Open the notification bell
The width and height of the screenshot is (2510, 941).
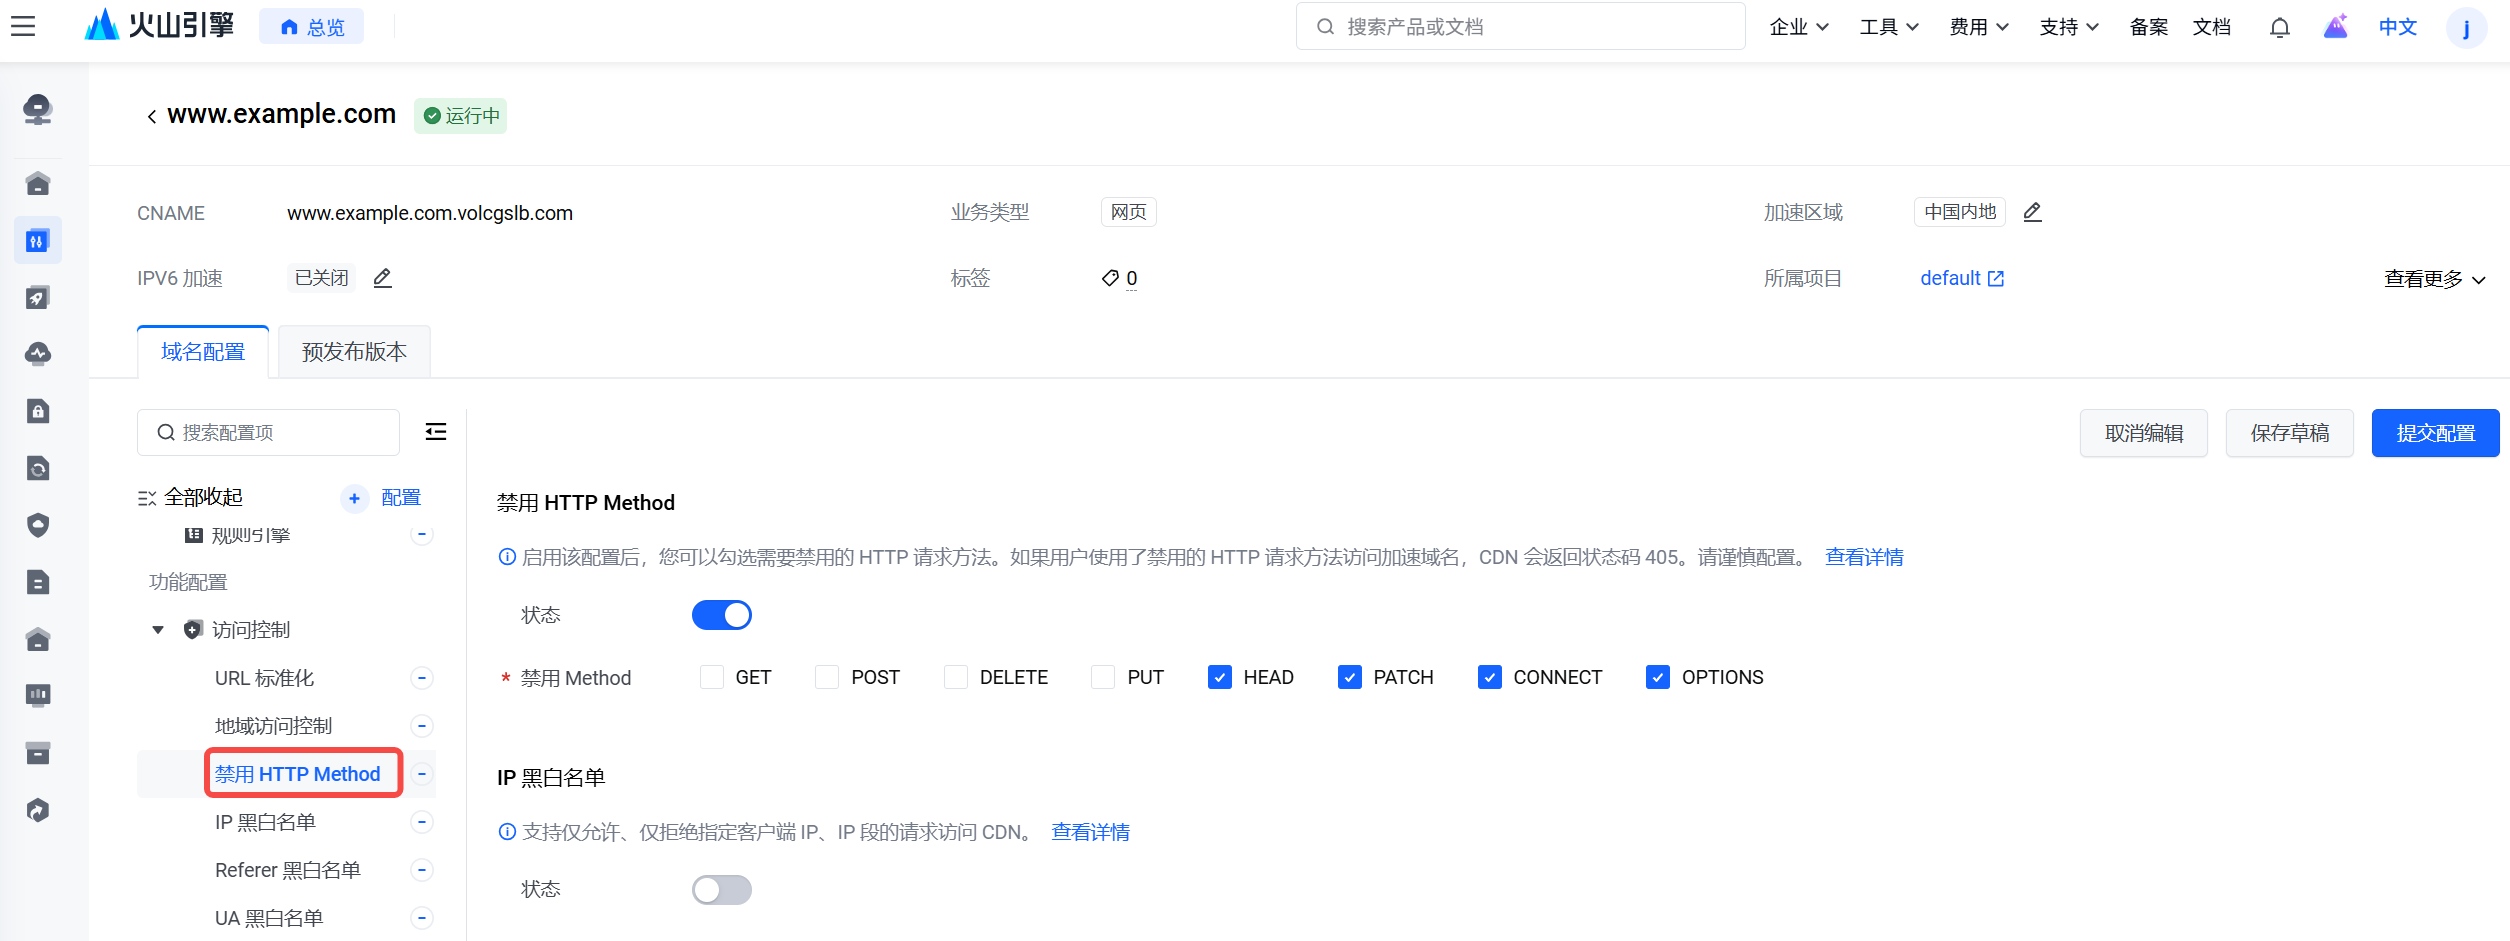click(2280, 27)
